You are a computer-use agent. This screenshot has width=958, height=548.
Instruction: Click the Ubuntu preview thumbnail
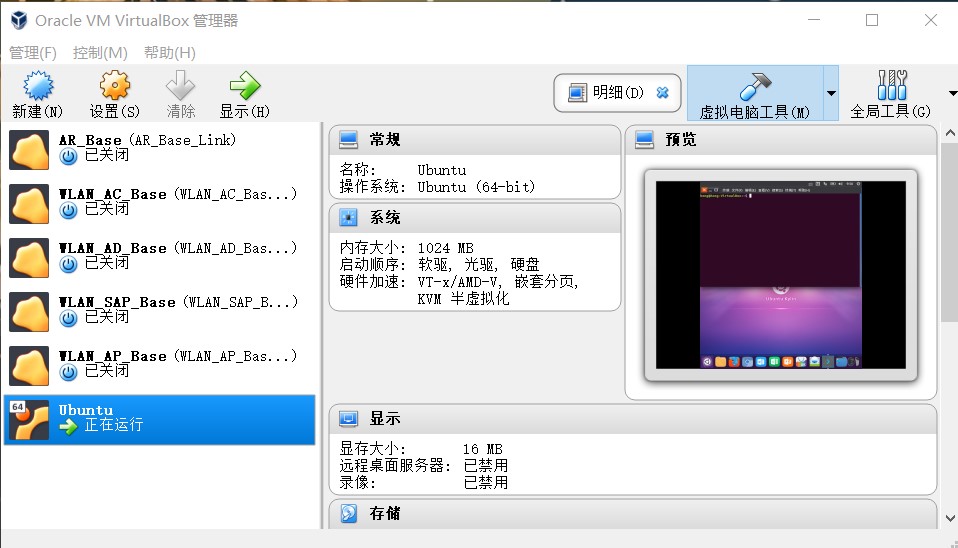pos(781,275)
